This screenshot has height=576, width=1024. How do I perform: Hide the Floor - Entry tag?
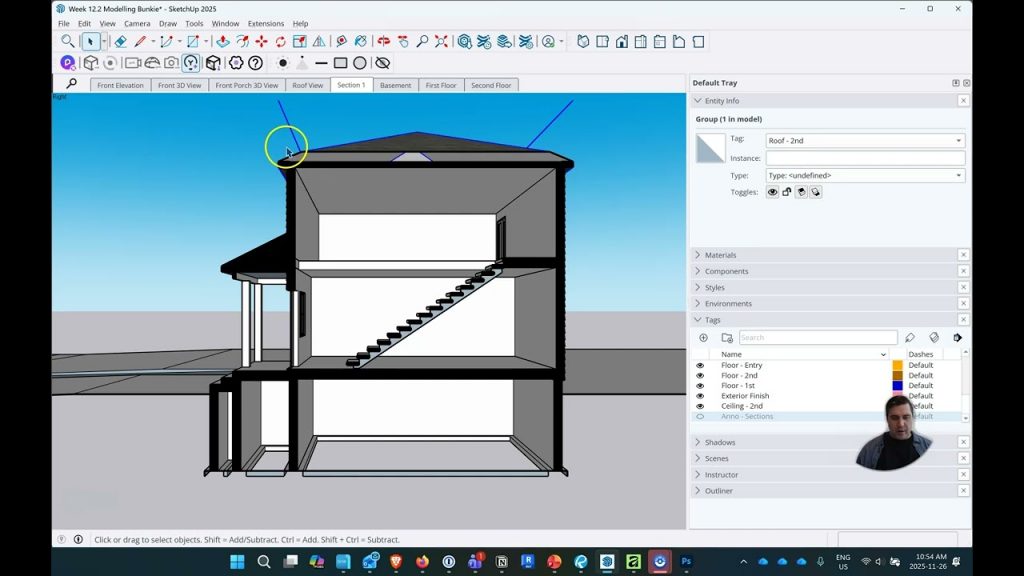[x=700, y=366]
